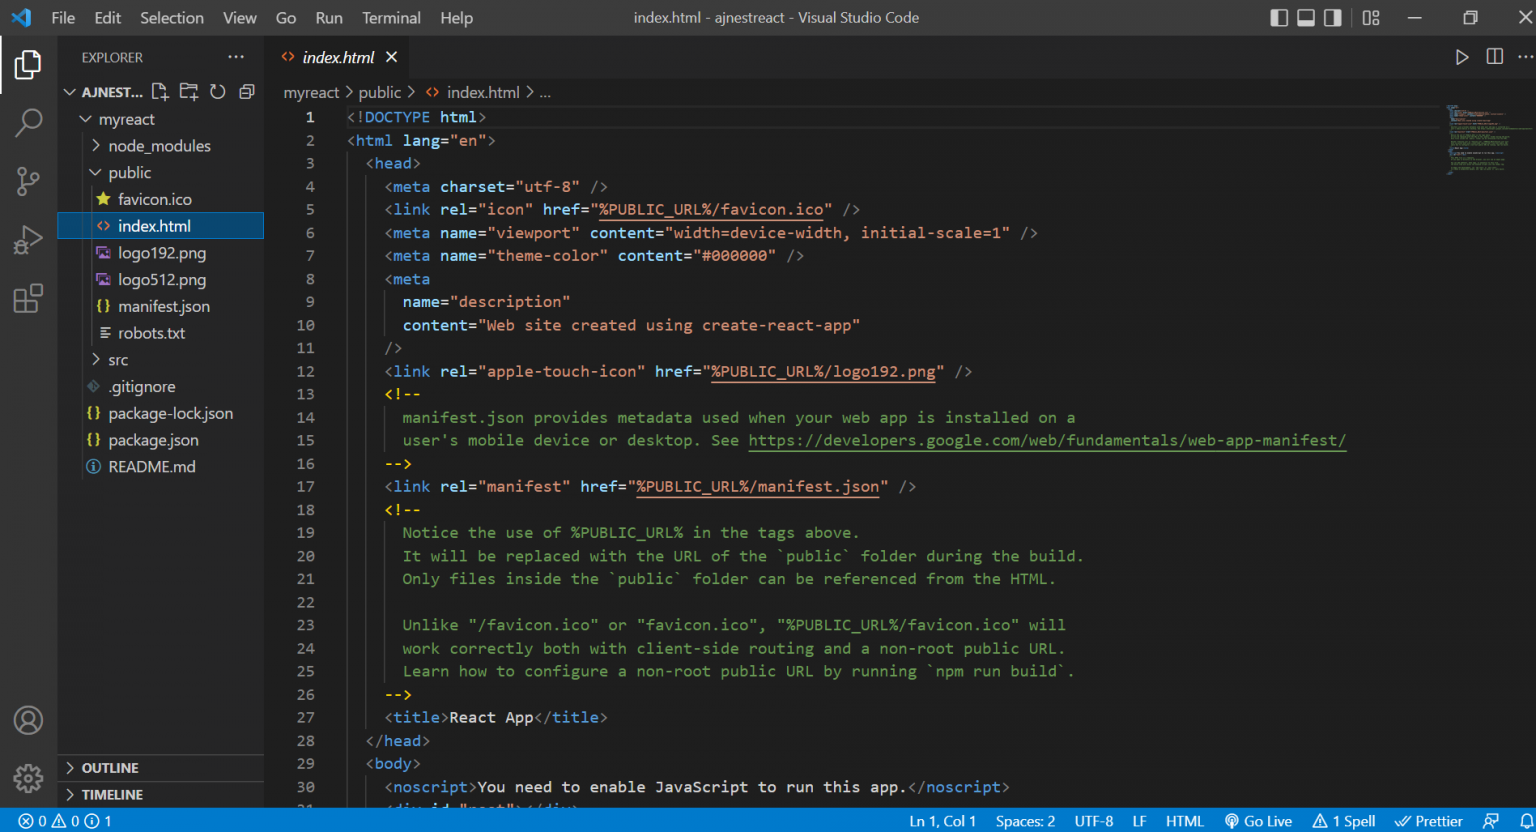Open the Source Control view

tap(28, 181)
